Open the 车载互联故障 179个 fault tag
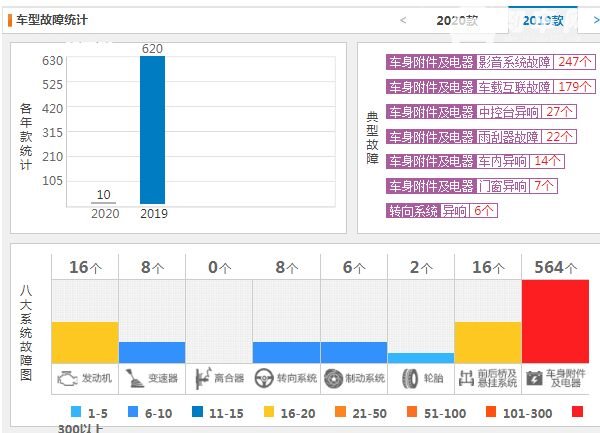 coord(491,87)
